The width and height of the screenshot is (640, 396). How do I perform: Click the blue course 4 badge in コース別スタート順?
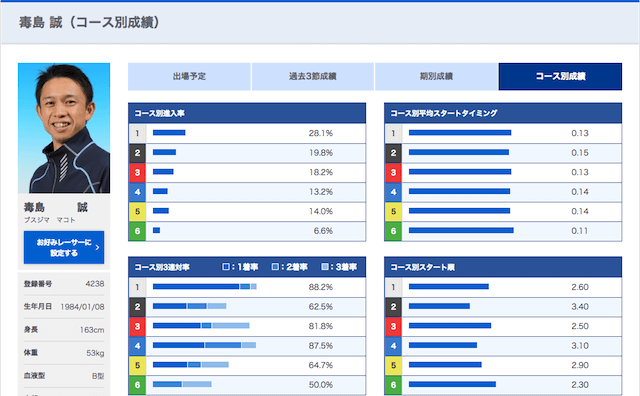pos(393,346)
